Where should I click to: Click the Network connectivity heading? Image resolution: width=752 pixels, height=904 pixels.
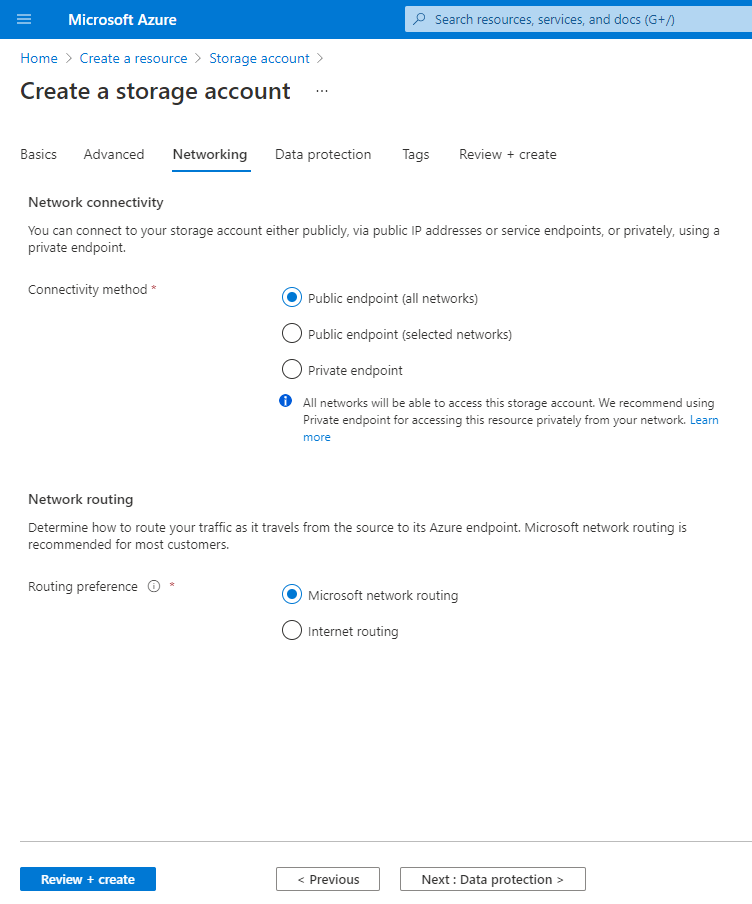tap(96, 202)
